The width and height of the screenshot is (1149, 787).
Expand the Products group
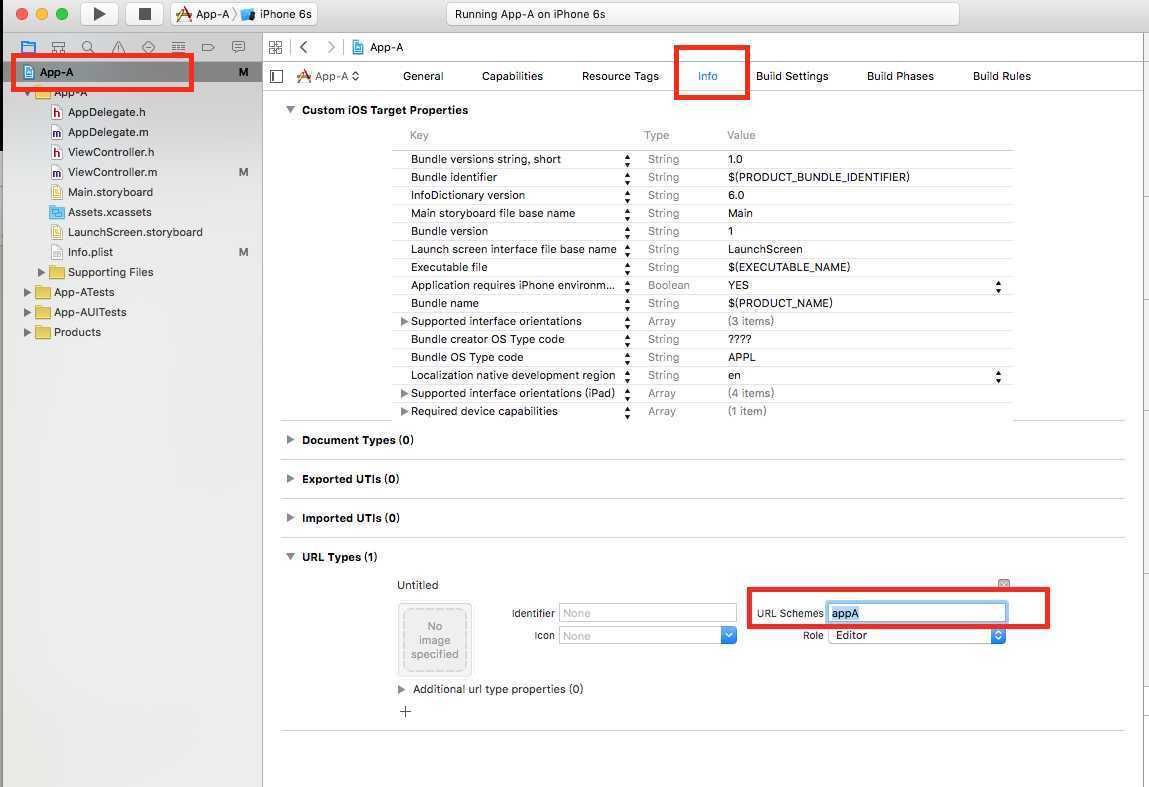(x=27, y=332)
